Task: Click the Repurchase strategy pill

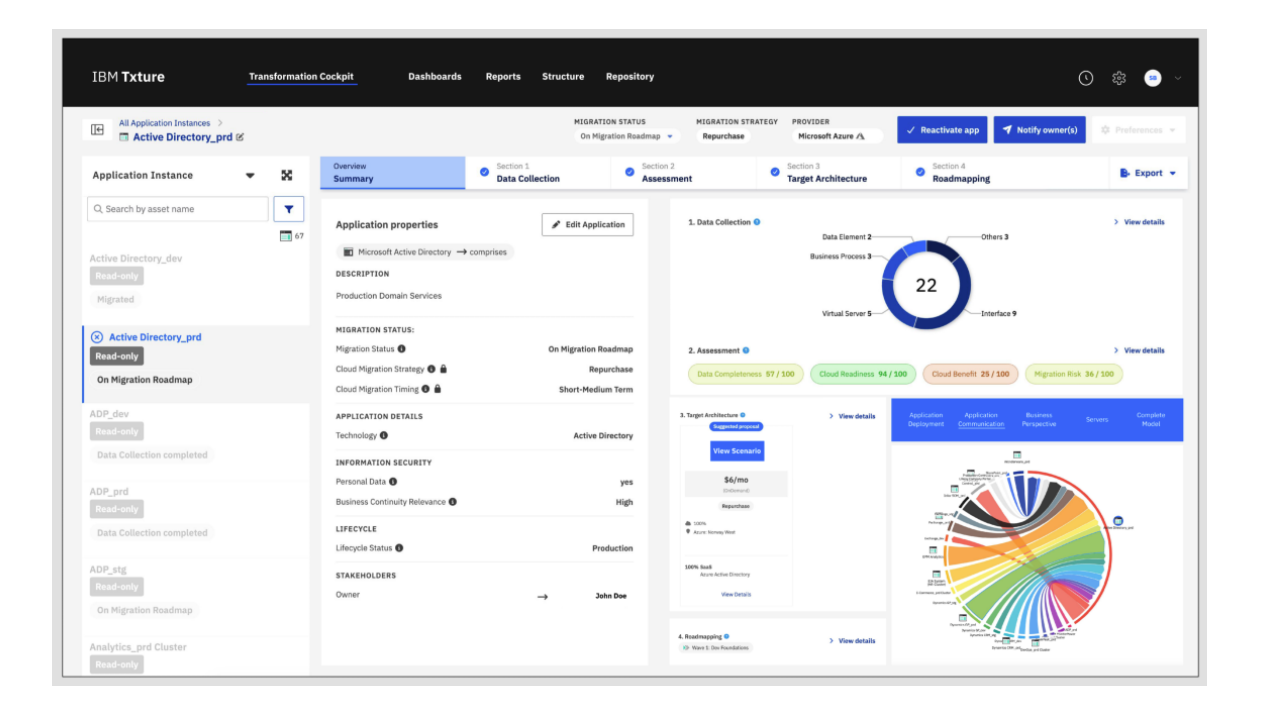Action: click(x=723, y=136)
